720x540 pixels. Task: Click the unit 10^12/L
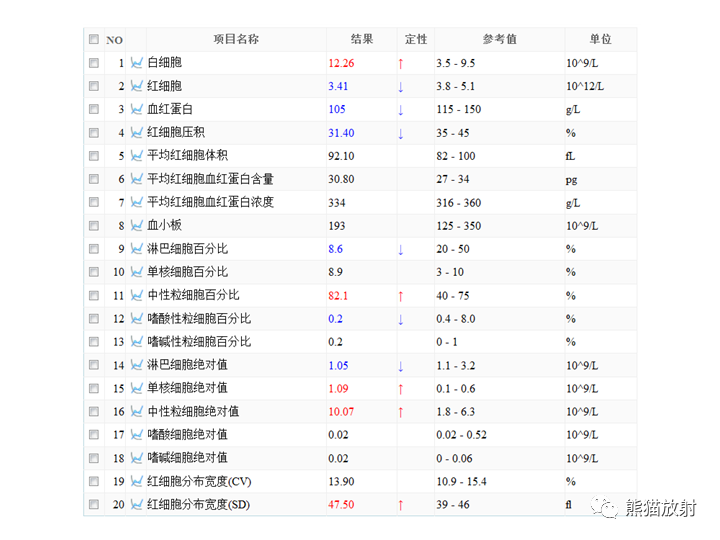[x=585, y=86]
